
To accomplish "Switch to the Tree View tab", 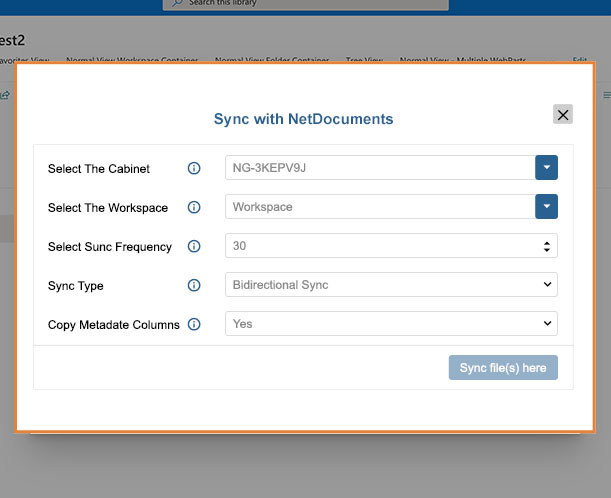I will [x=364, y=60].
